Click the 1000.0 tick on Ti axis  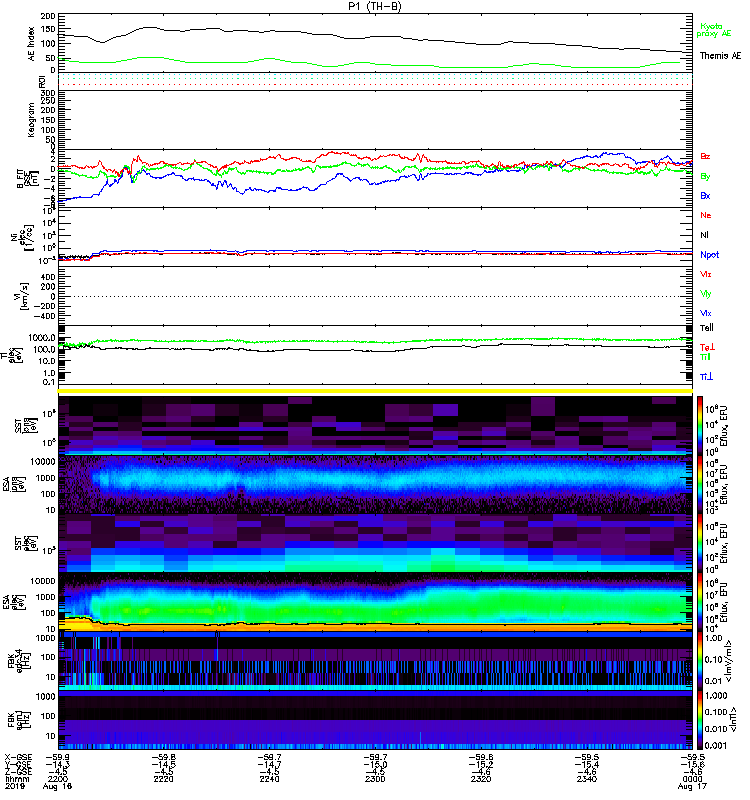point(42,338)
